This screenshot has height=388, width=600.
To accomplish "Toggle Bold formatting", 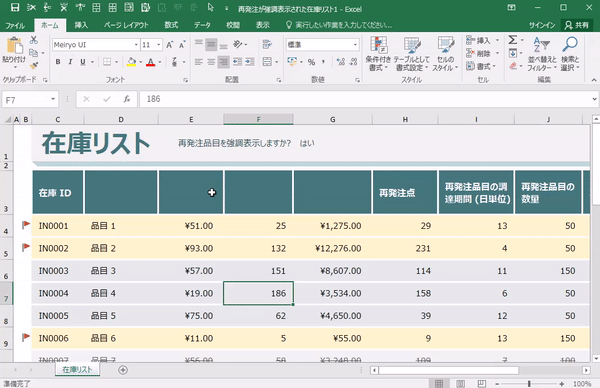I will (58, 62).
